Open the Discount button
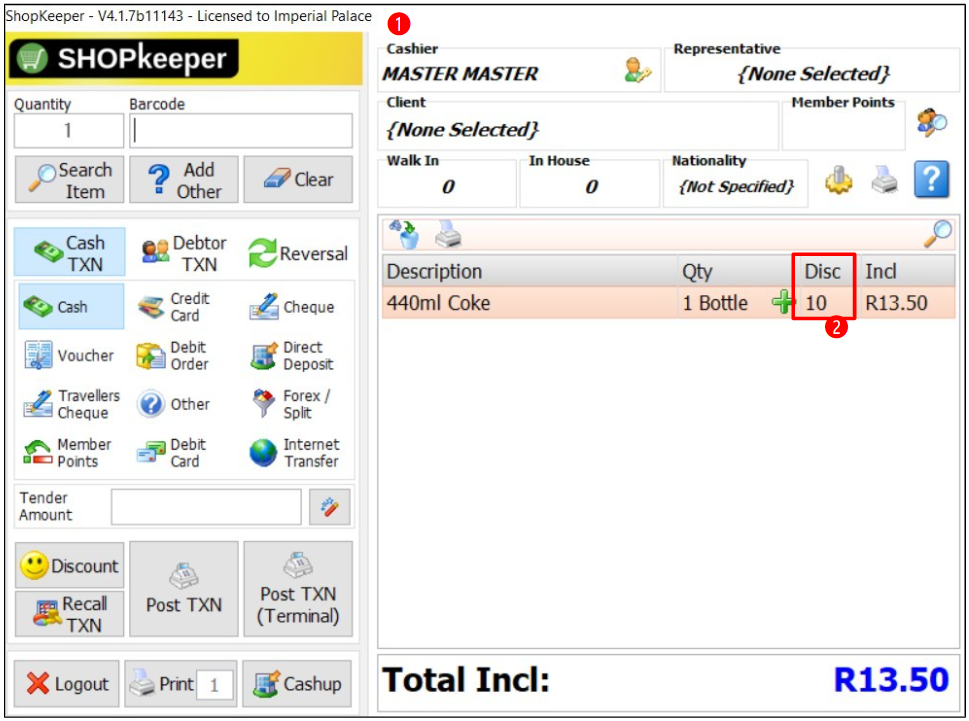Viewport: 969px width, 721px height. pyautogui.click(x=70, y=565)
